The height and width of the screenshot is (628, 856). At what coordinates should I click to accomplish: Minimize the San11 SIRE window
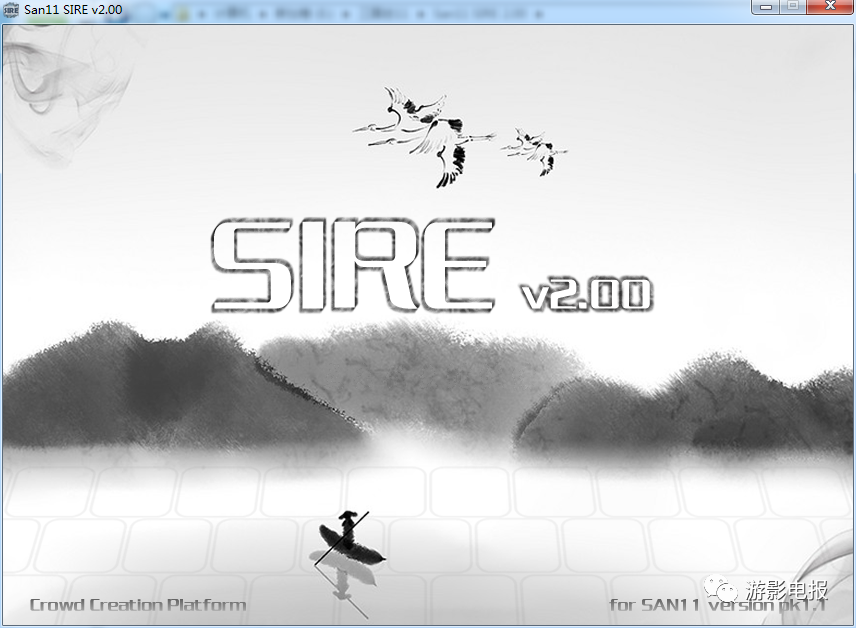point(766,7)
